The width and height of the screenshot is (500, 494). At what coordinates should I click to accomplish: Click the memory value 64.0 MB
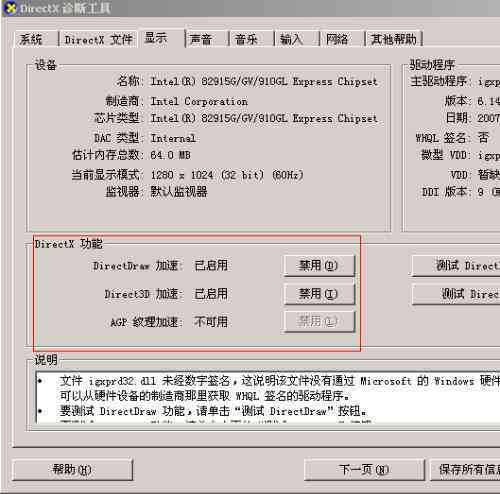click(x=170, y=155)
